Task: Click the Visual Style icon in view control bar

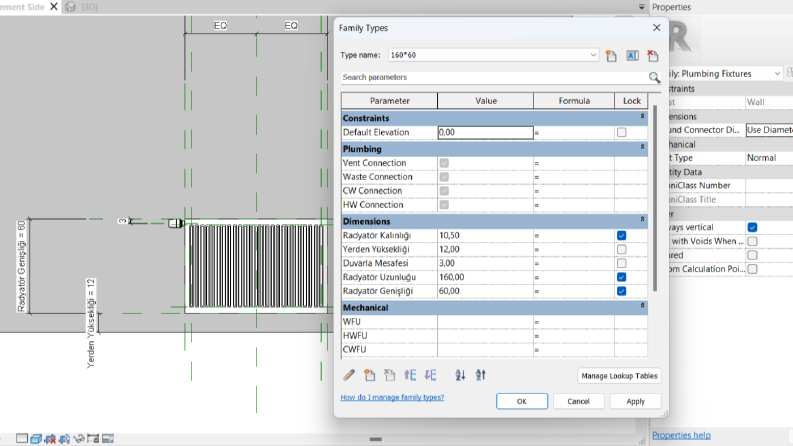Action: (x=22, y=438)
